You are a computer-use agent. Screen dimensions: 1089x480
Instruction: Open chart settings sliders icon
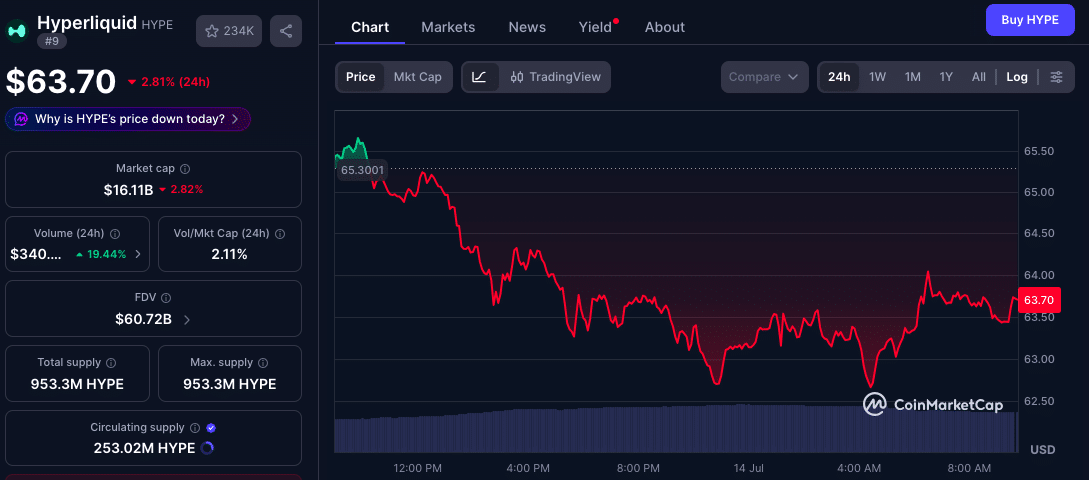[x=1056, y=77]
